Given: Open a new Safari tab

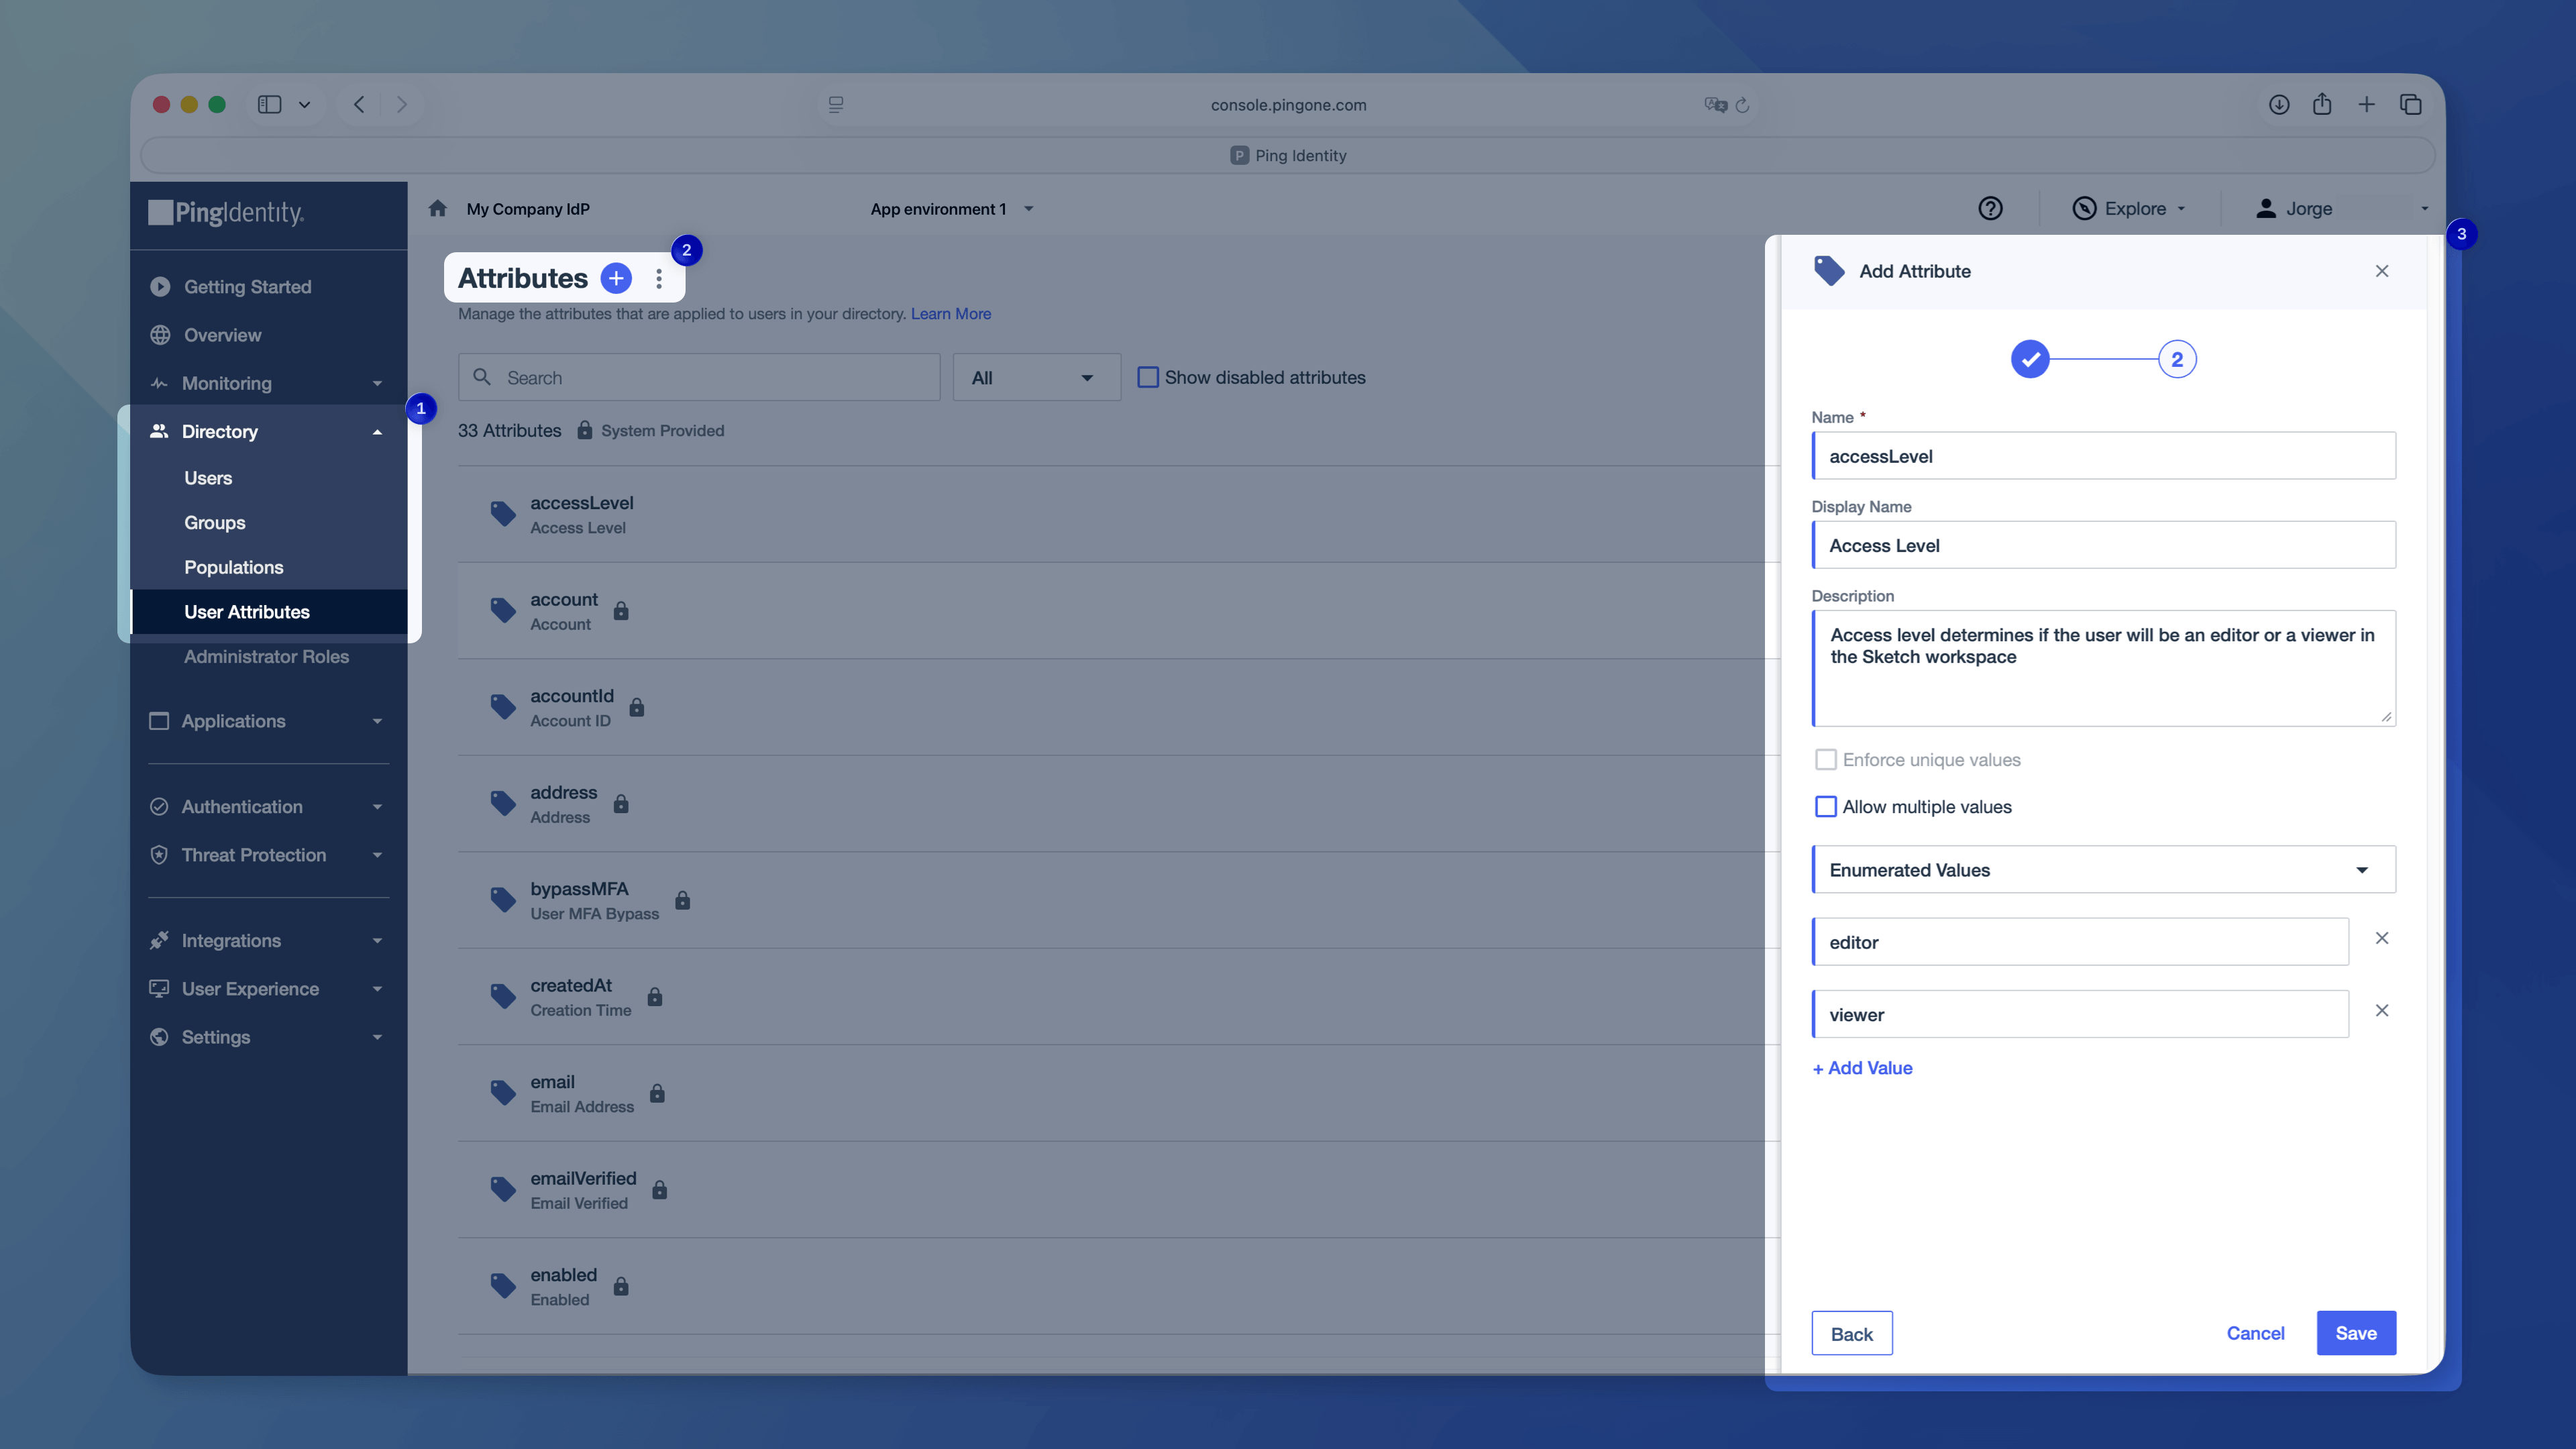Looking at the screenshot, I should (x=2366, y=104).
